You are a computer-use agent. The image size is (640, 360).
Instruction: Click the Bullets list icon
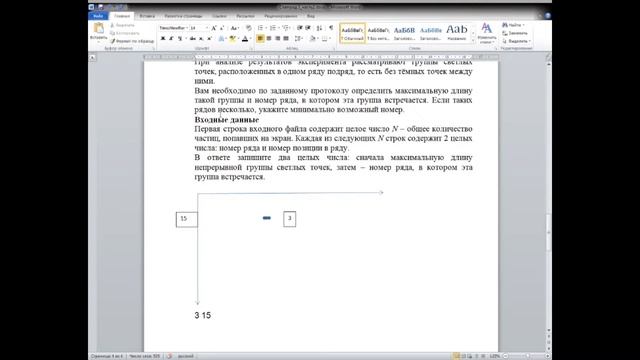click(260, 28)
